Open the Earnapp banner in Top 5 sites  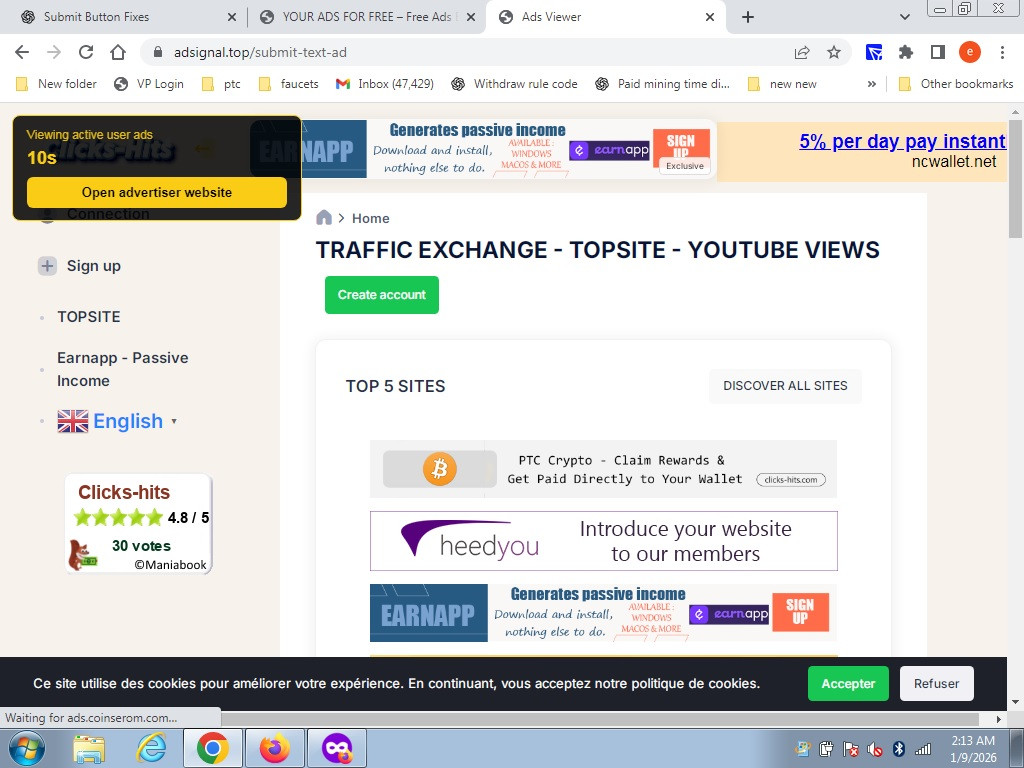[x=603, y=613]
